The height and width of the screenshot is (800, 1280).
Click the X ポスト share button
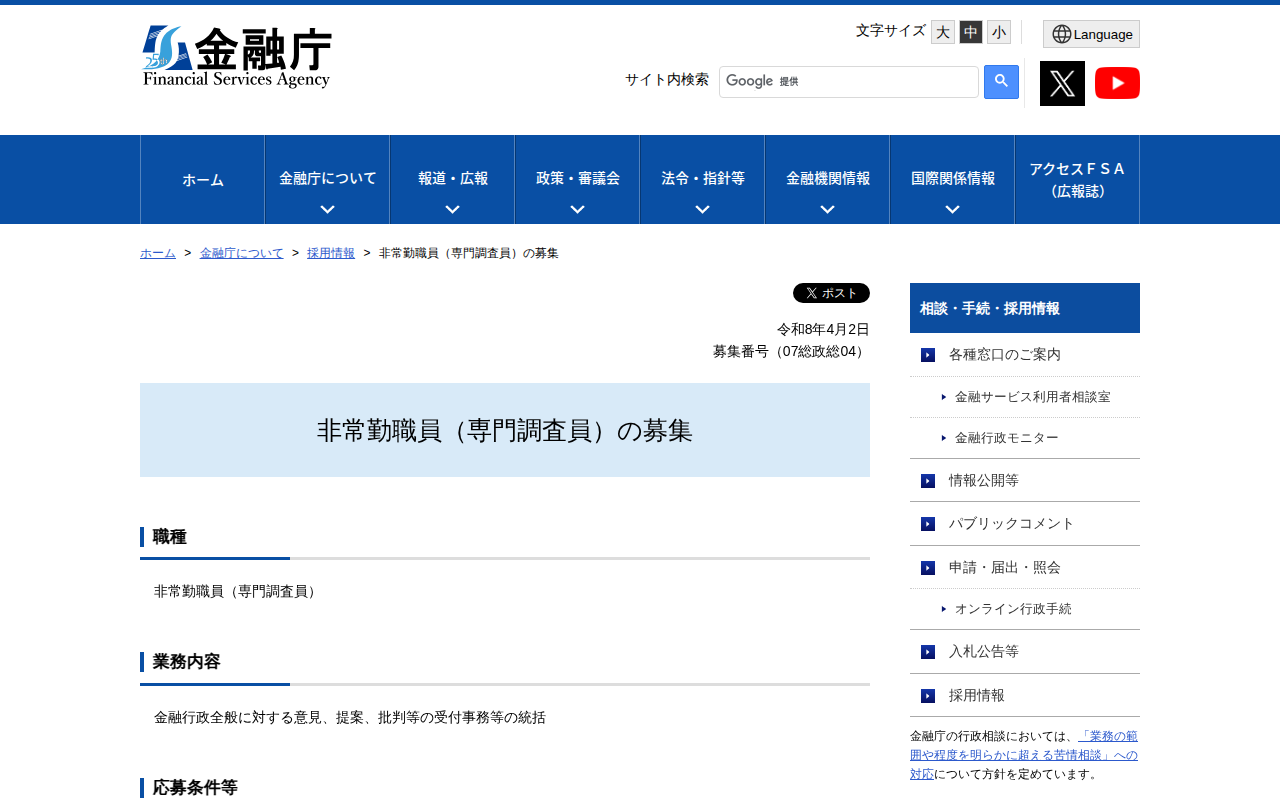coord(831,293)
